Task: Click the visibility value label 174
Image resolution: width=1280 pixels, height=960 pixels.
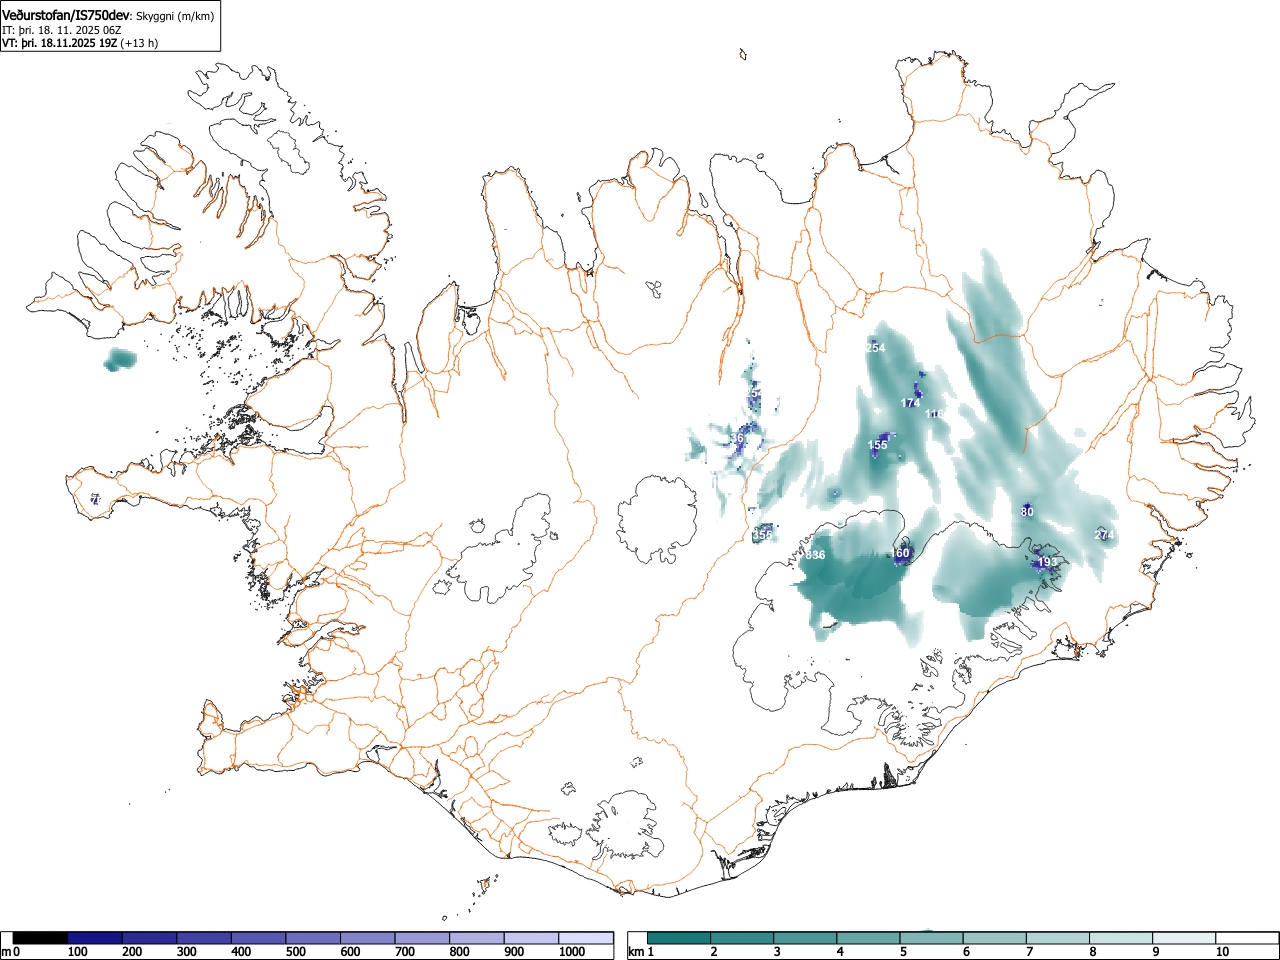Action: (910, 403)
